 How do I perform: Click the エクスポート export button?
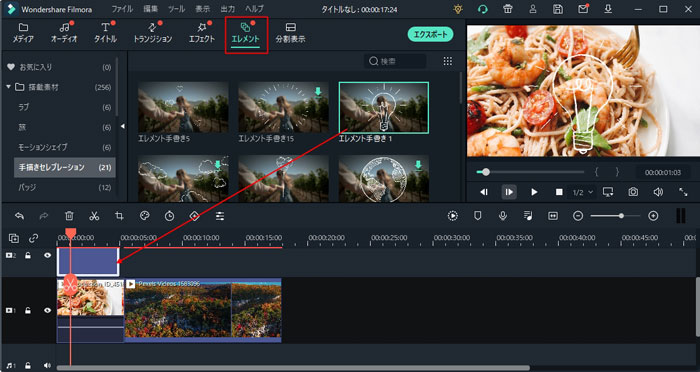430,34
